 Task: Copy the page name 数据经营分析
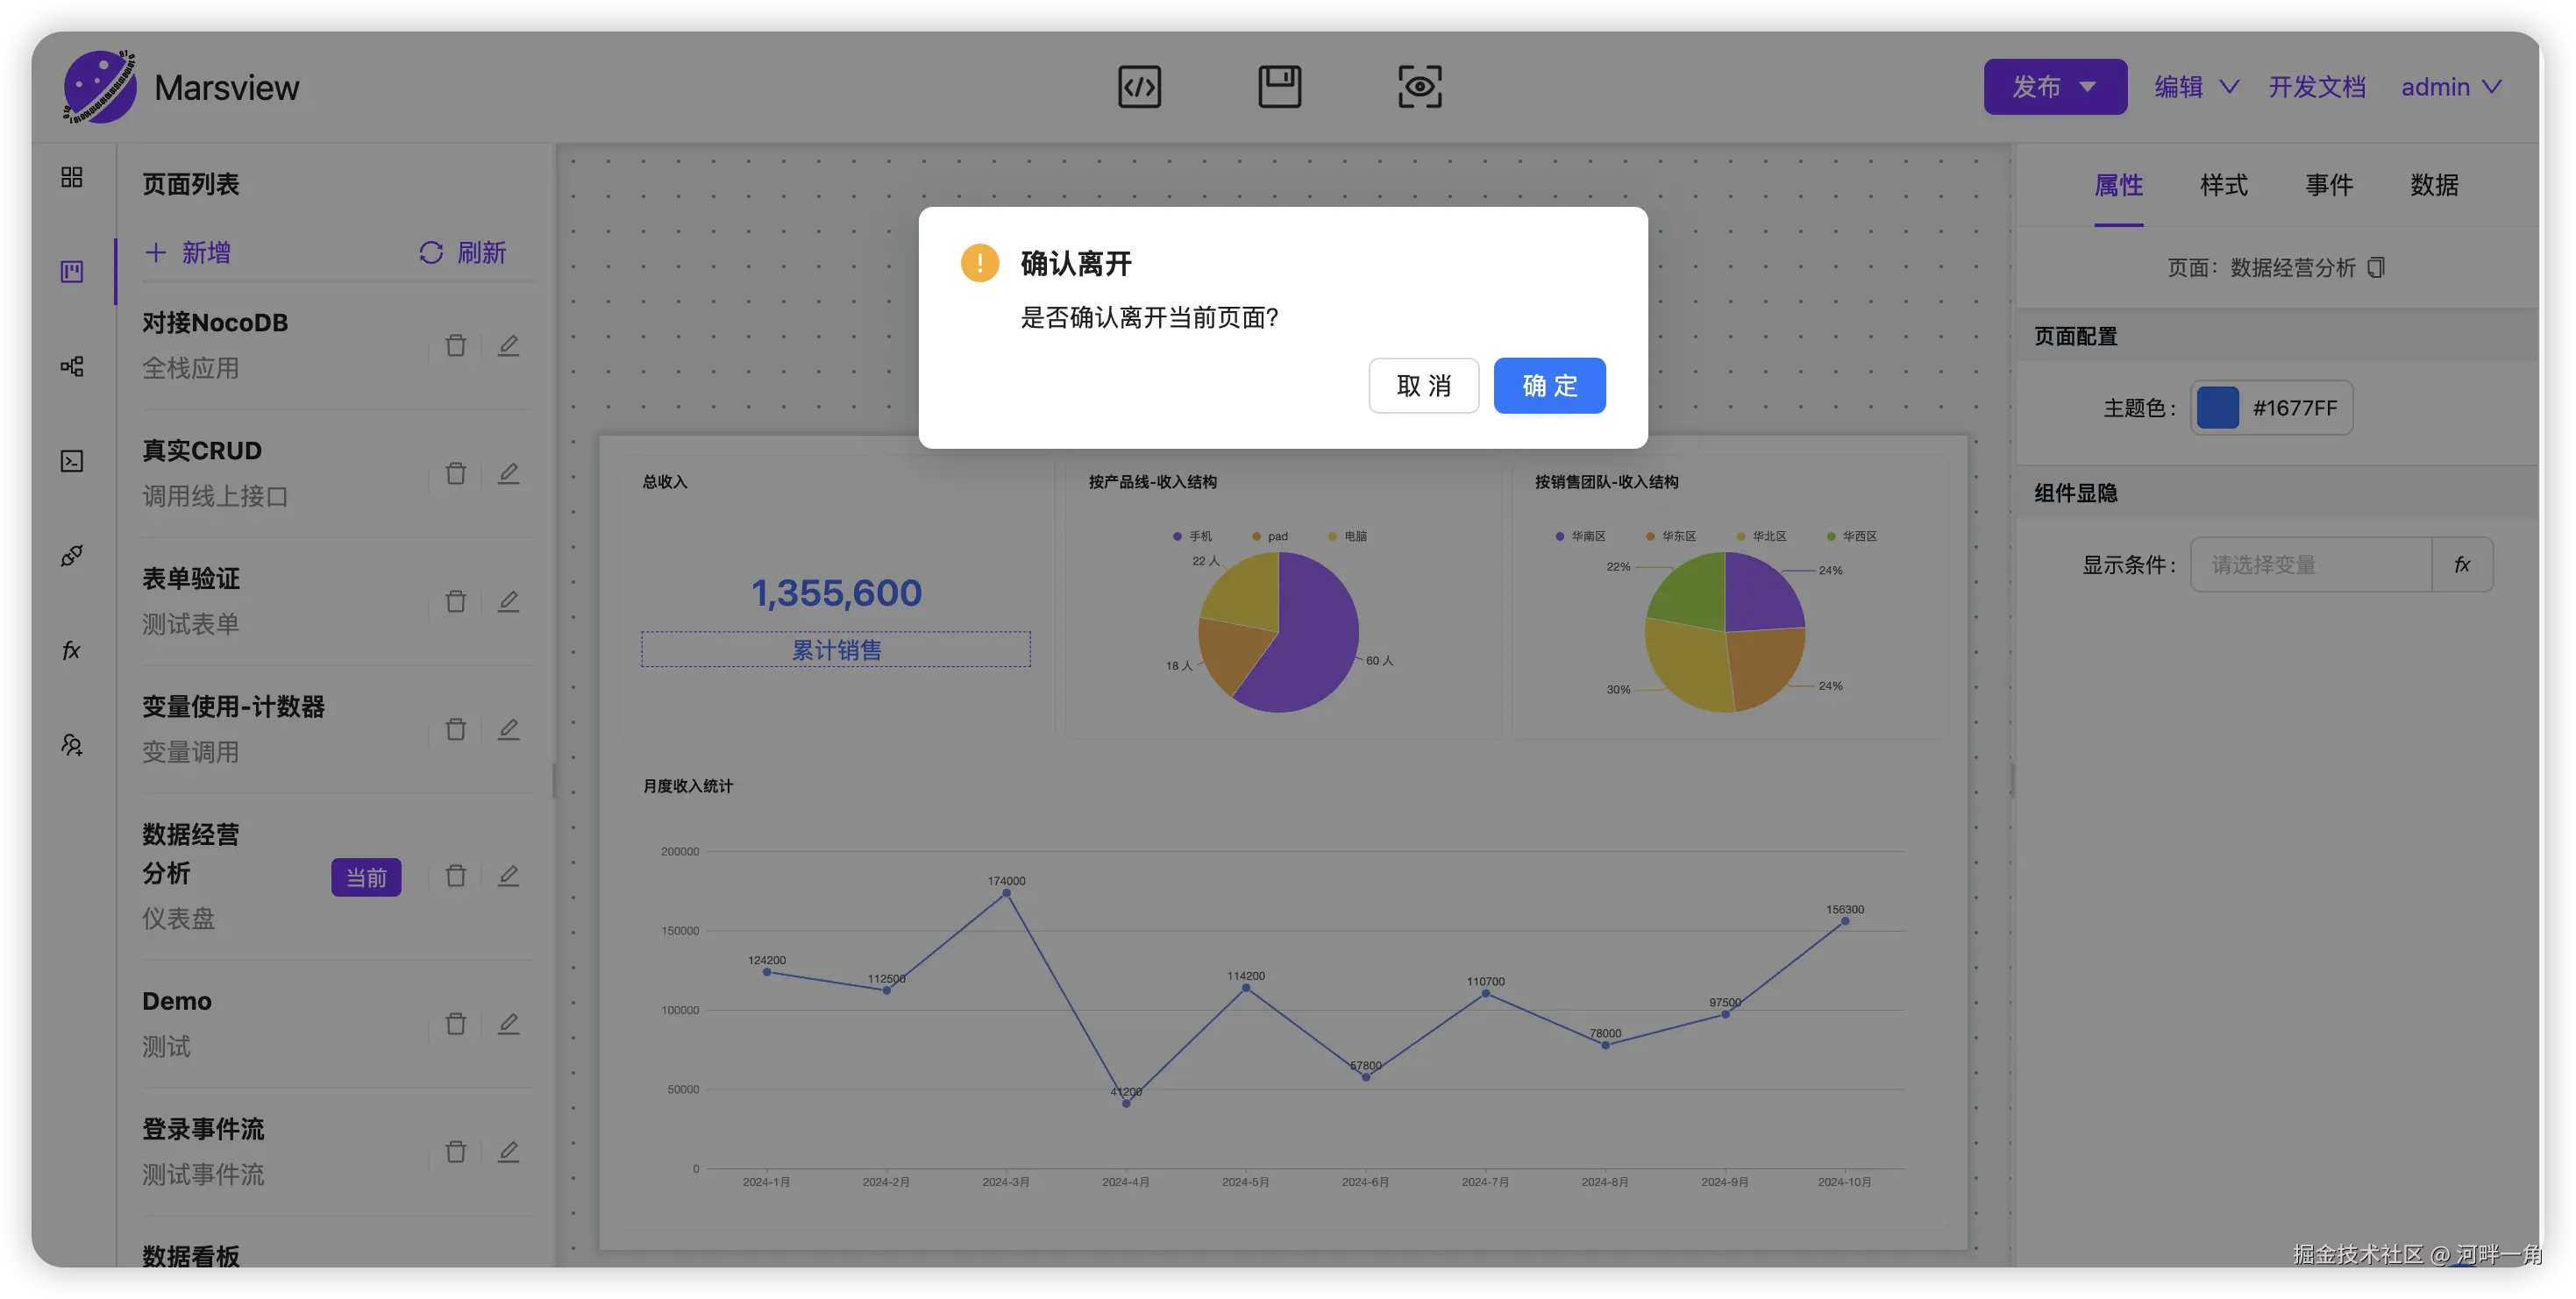tap(2377, 267)
